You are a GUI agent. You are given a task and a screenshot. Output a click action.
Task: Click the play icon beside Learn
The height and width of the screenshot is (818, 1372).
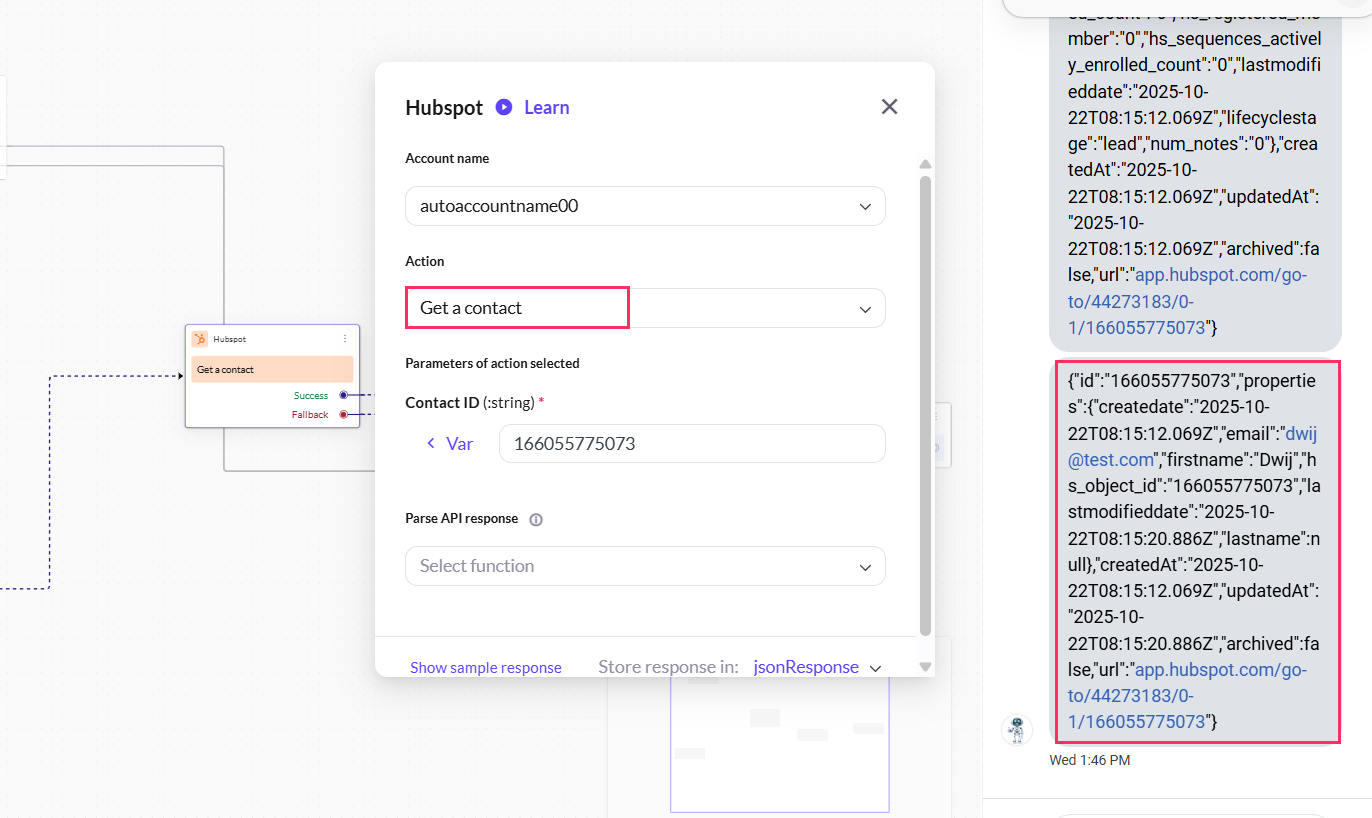[x=504, y=107]
